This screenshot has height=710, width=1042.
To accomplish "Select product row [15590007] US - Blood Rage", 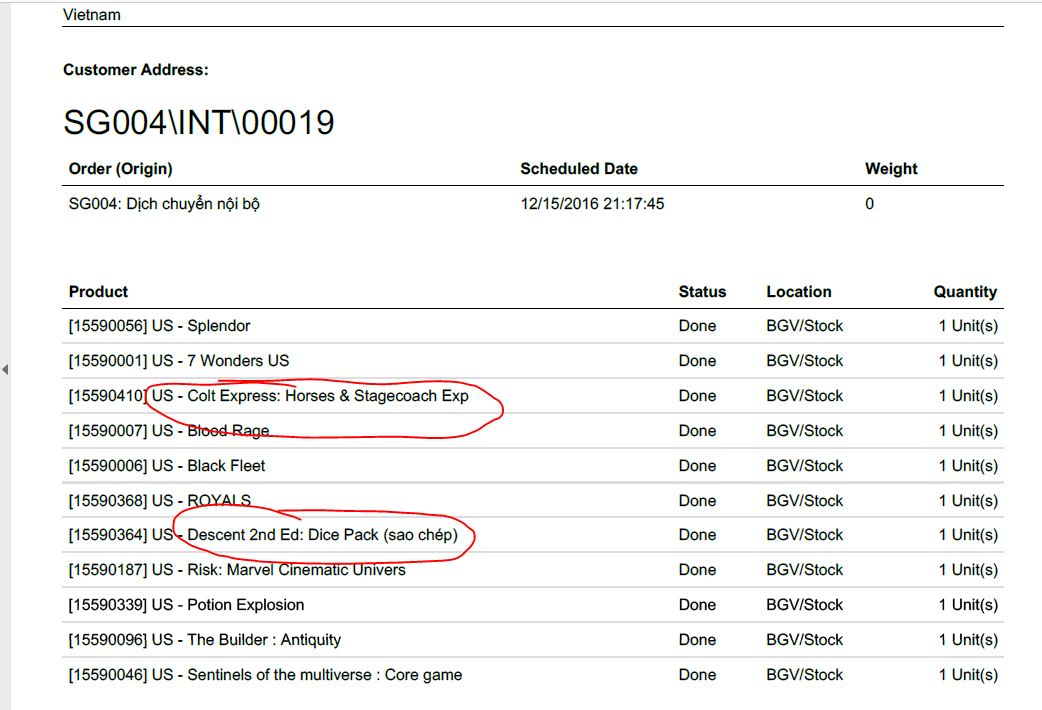I will tap(533, 431).
